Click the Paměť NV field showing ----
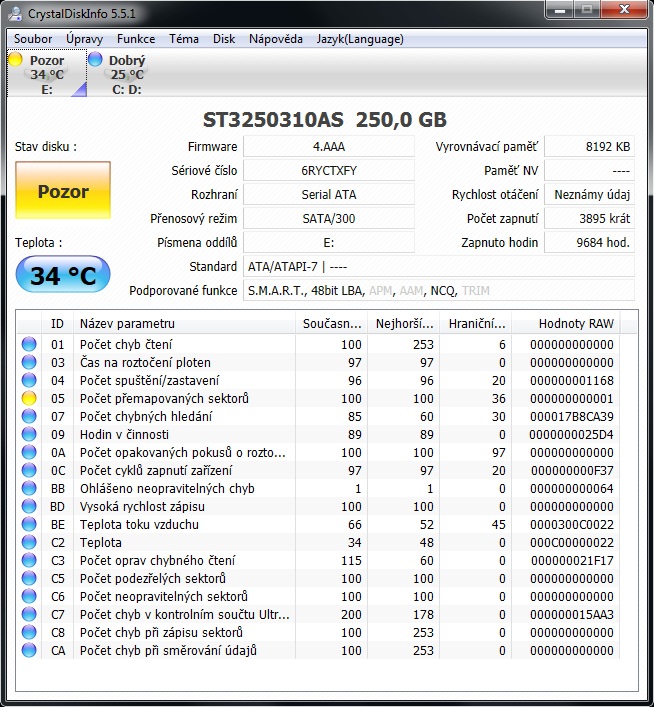 pyautogui.click(x=590, y=170)
